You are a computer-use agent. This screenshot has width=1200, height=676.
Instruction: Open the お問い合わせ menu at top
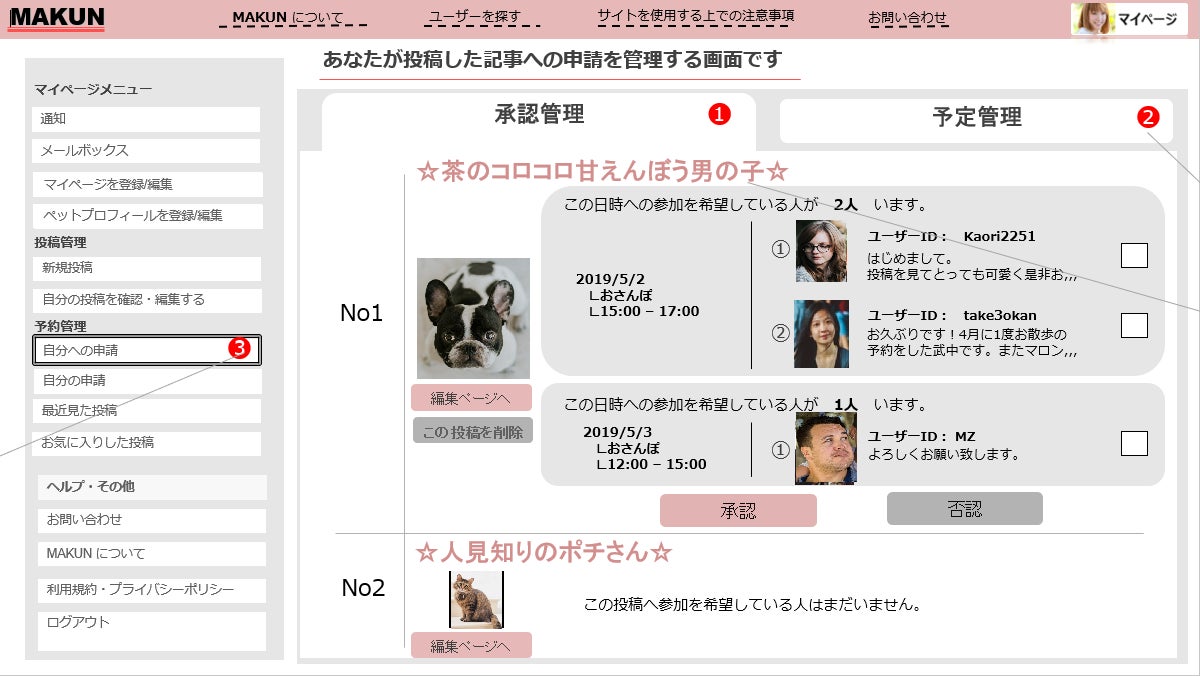pos(908,15)
